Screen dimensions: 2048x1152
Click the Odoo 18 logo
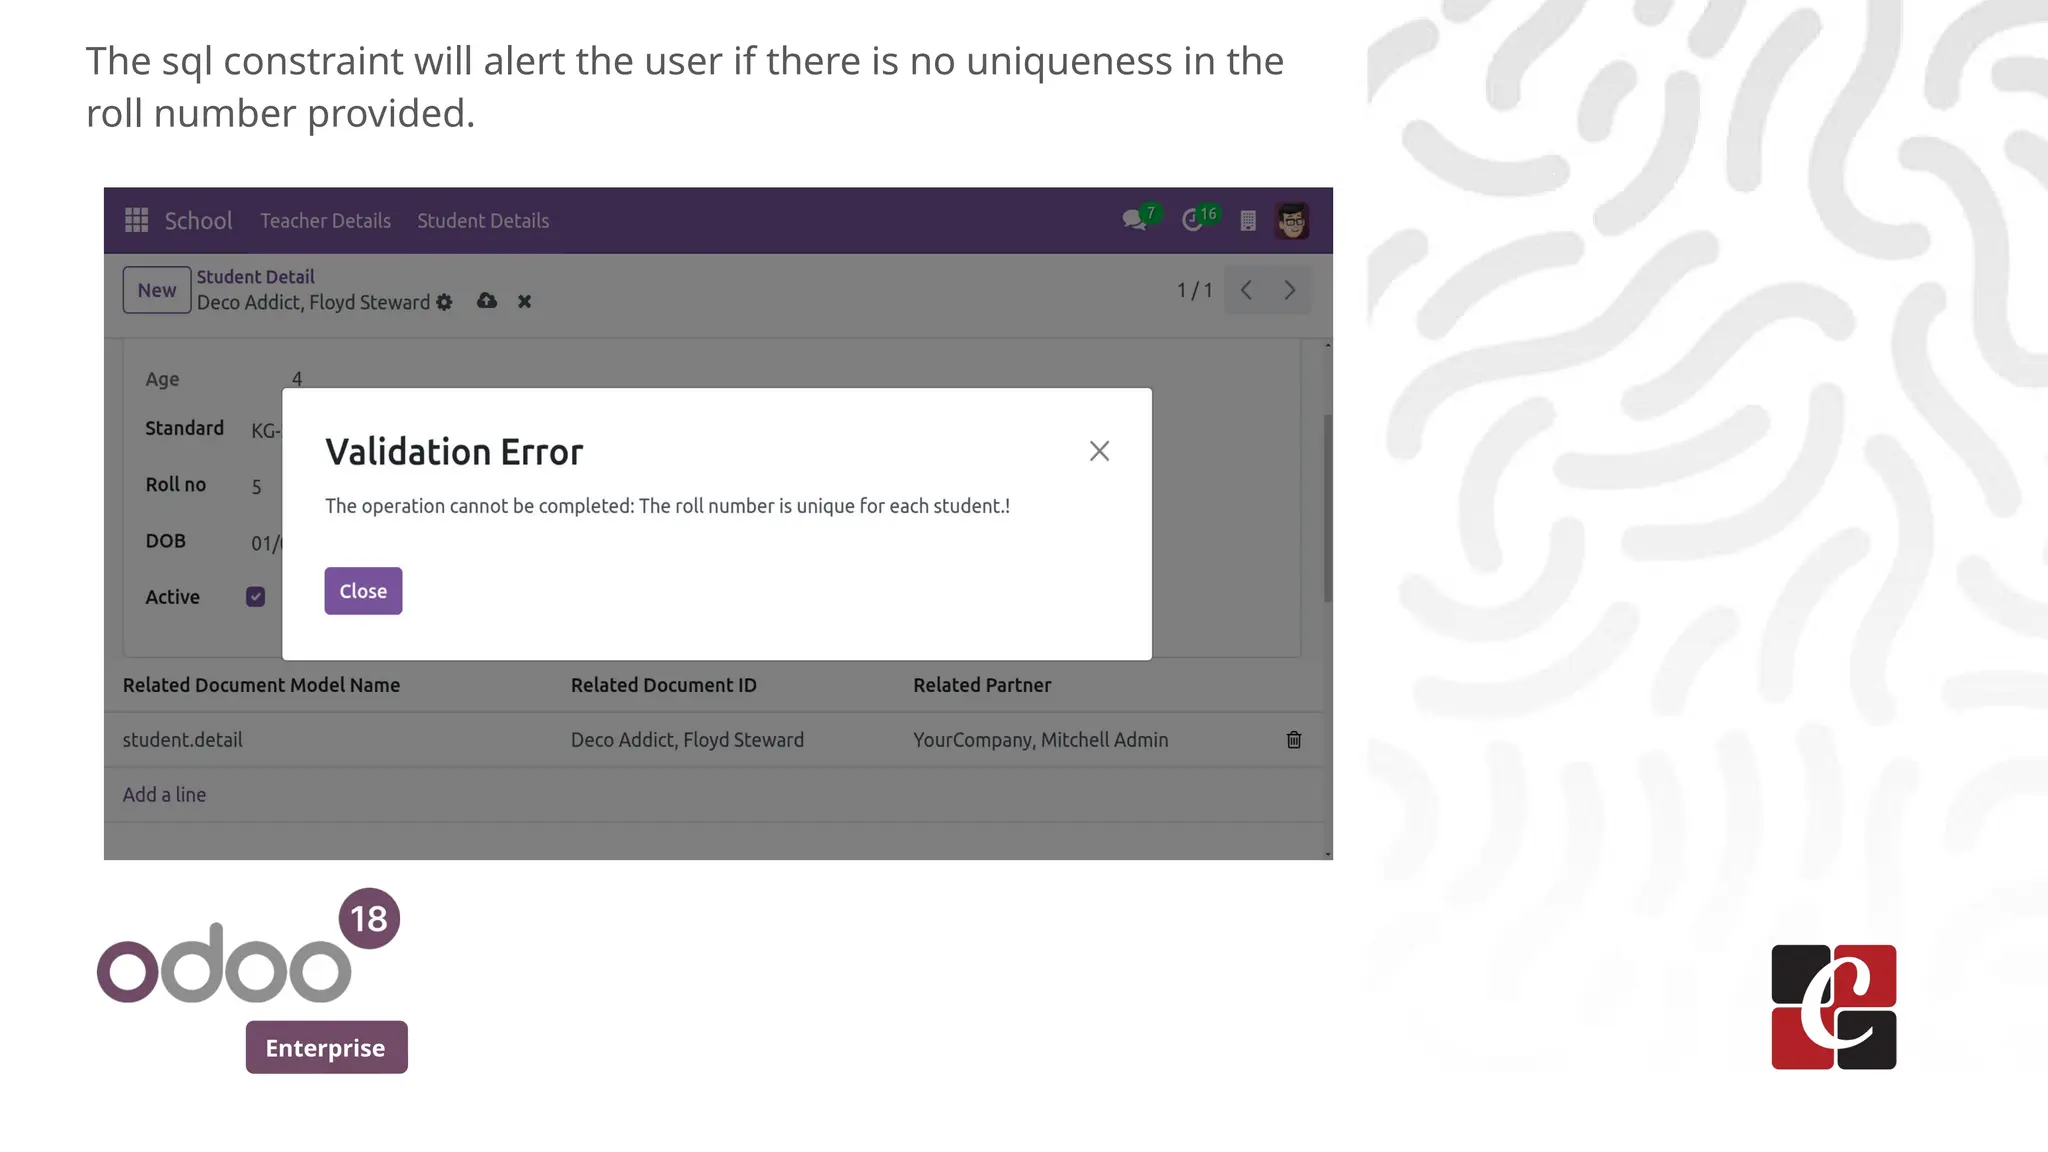248,947
